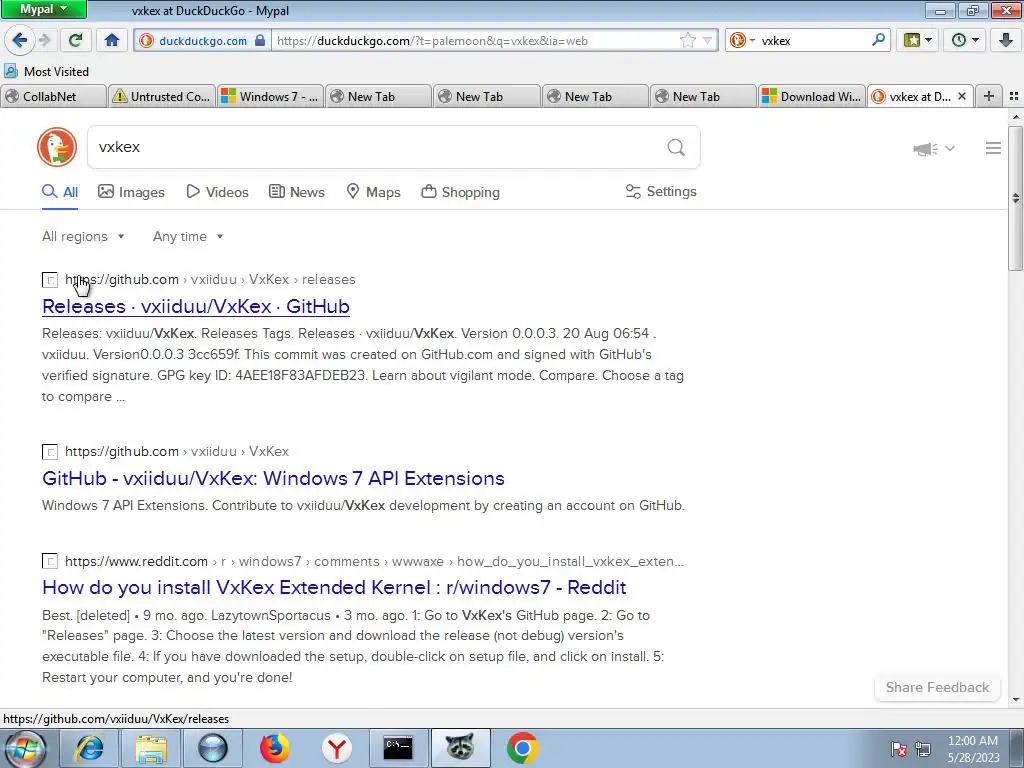Click the DuckDuckGo logo
This screenshot has width=1024, height=768.
57,147
